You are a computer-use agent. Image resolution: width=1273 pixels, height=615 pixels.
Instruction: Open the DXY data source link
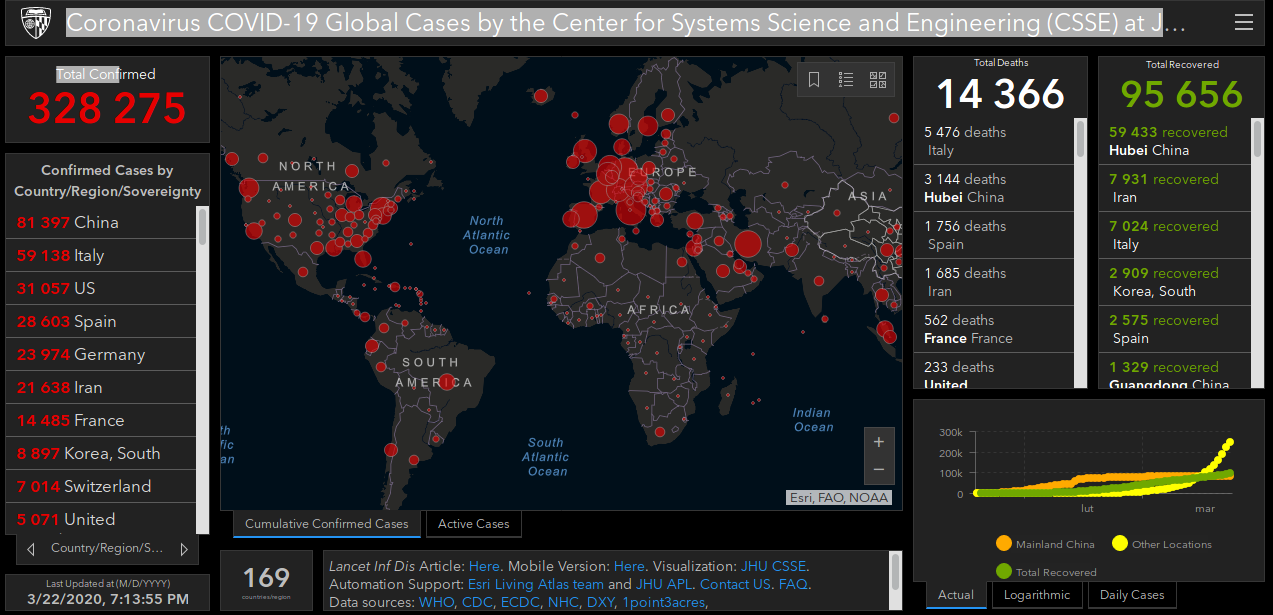[x=600, y=602]
